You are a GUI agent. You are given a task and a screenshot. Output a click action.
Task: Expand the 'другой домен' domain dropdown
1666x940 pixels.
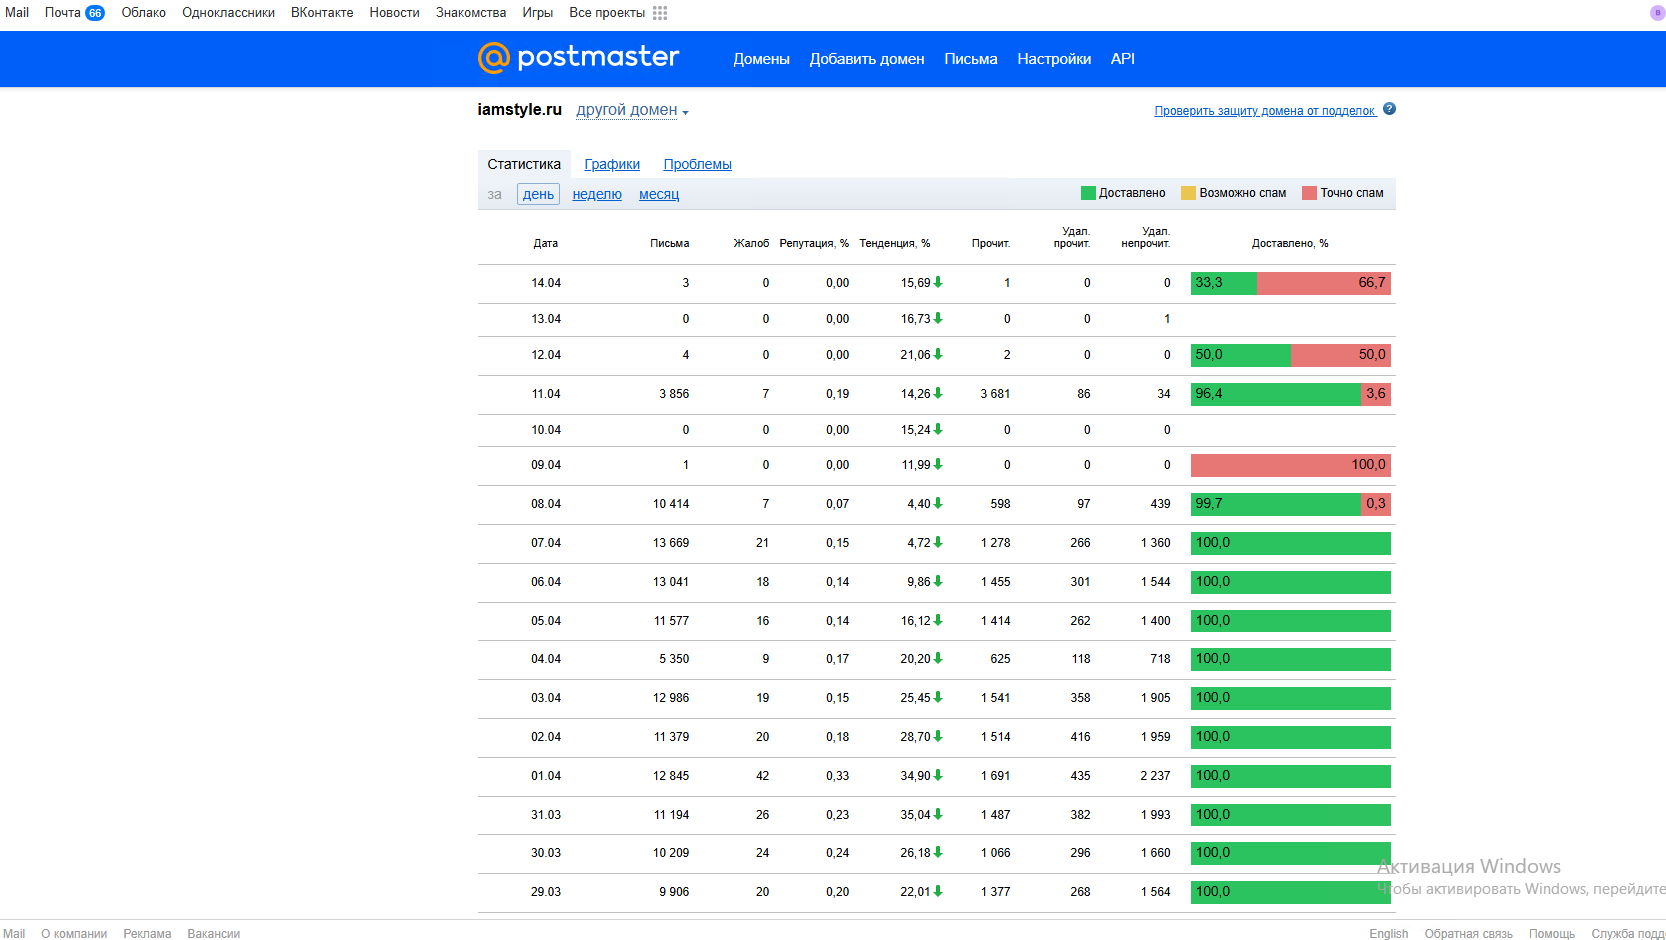(x=632, y=110)
